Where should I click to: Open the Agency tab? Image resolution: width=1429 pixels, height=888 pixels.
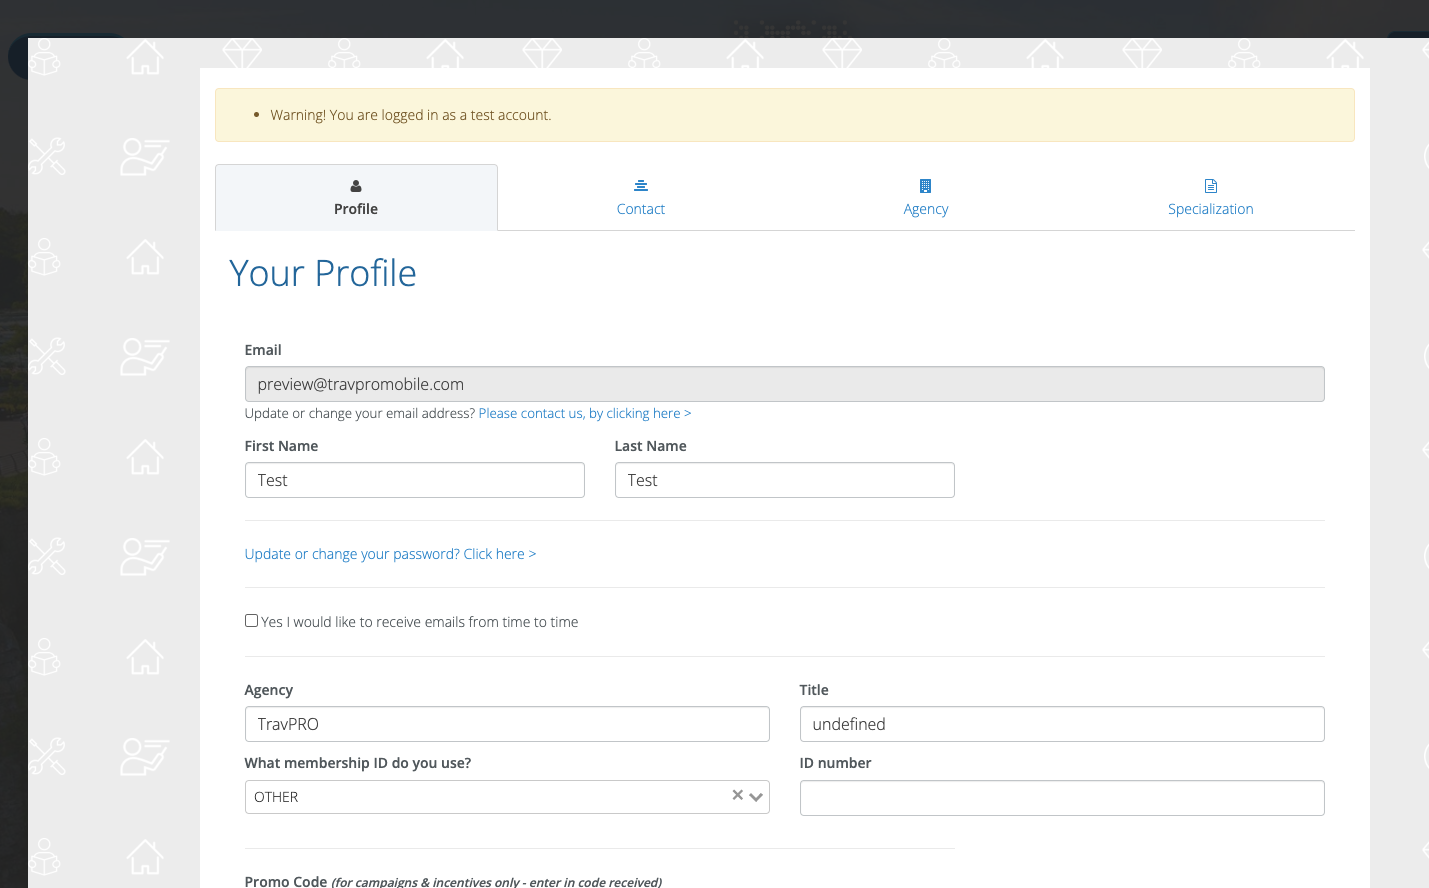[925, 209]
